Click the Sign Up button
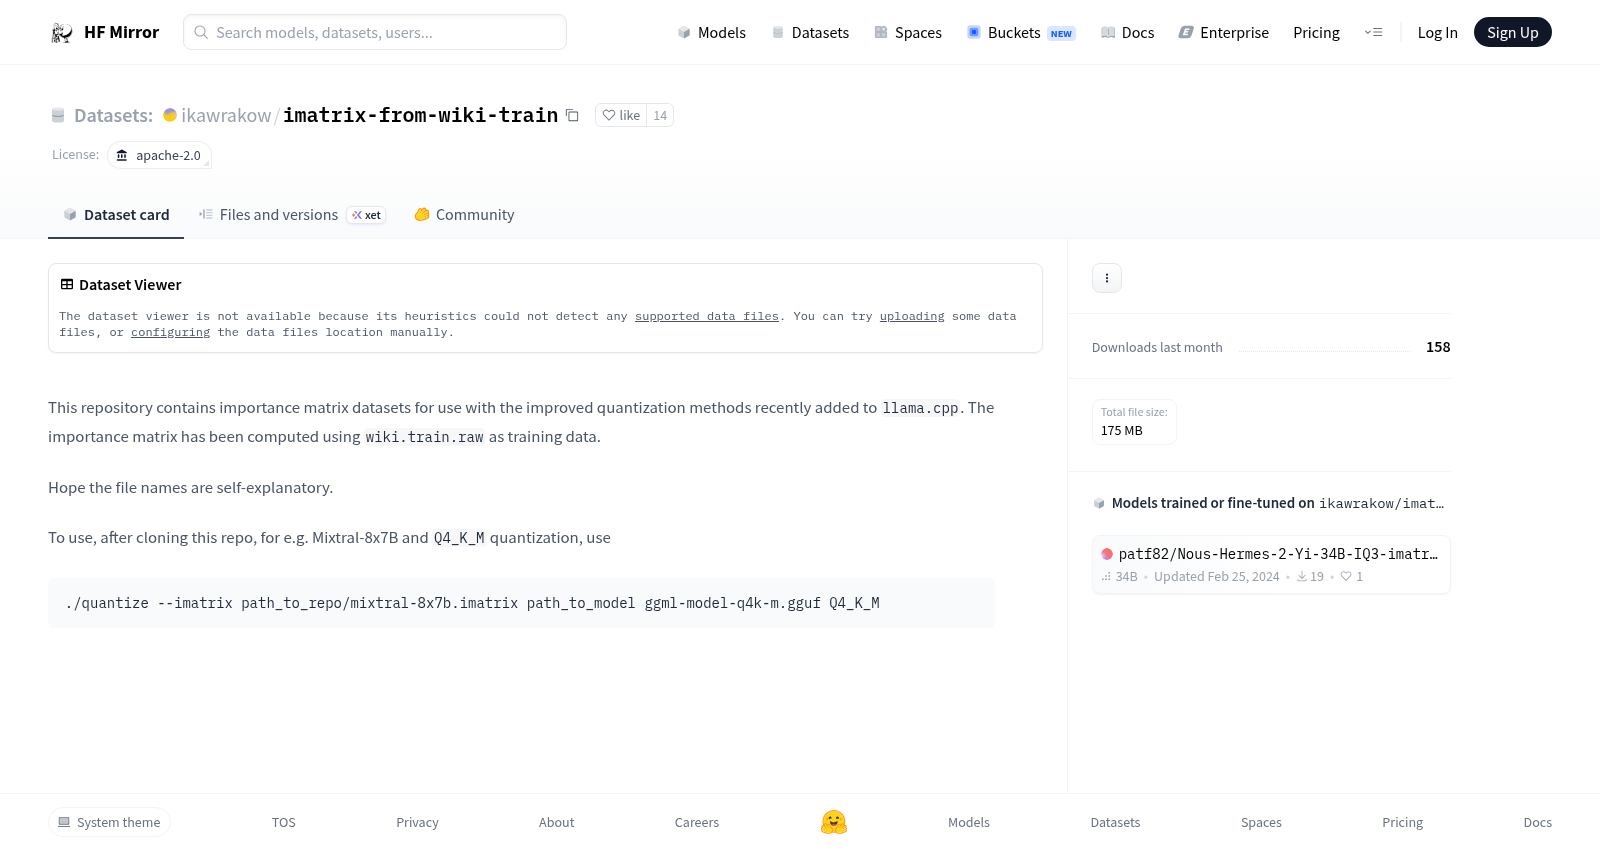Screen dimensions: 1600x857 [1512, 32]
